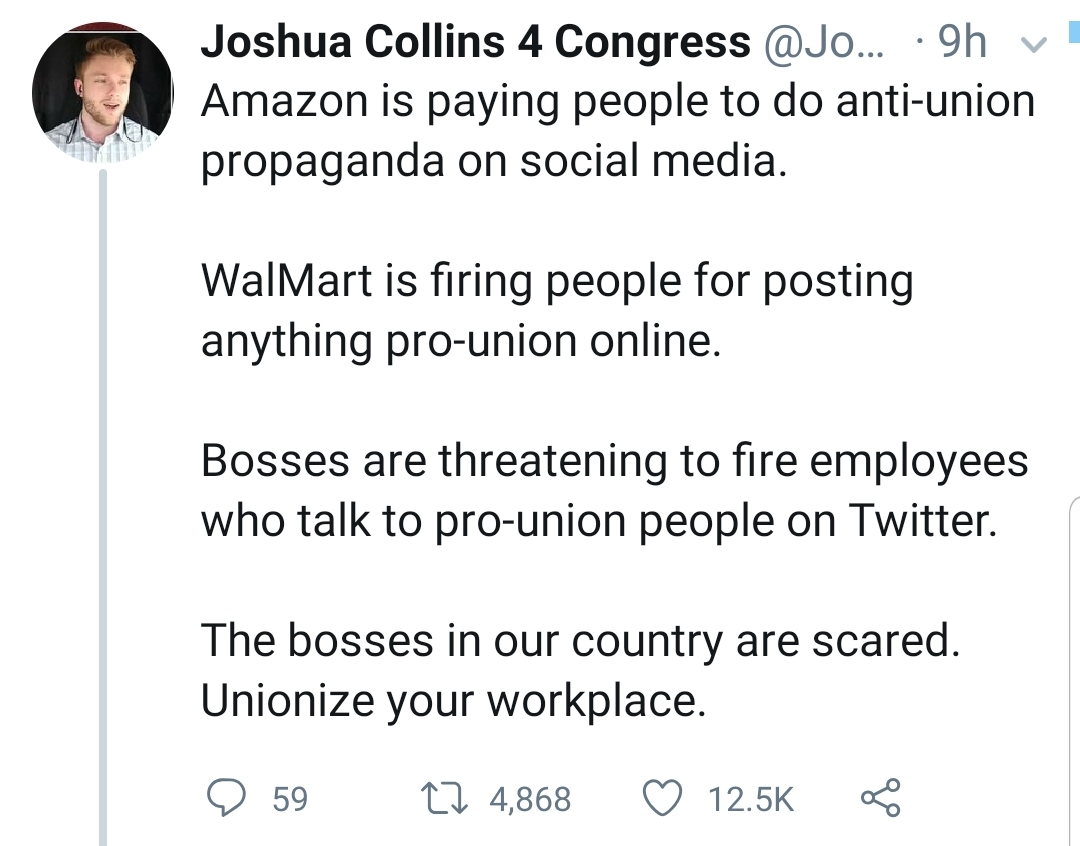Click the "WalMart is firing people for posting" line

(557, 281)
